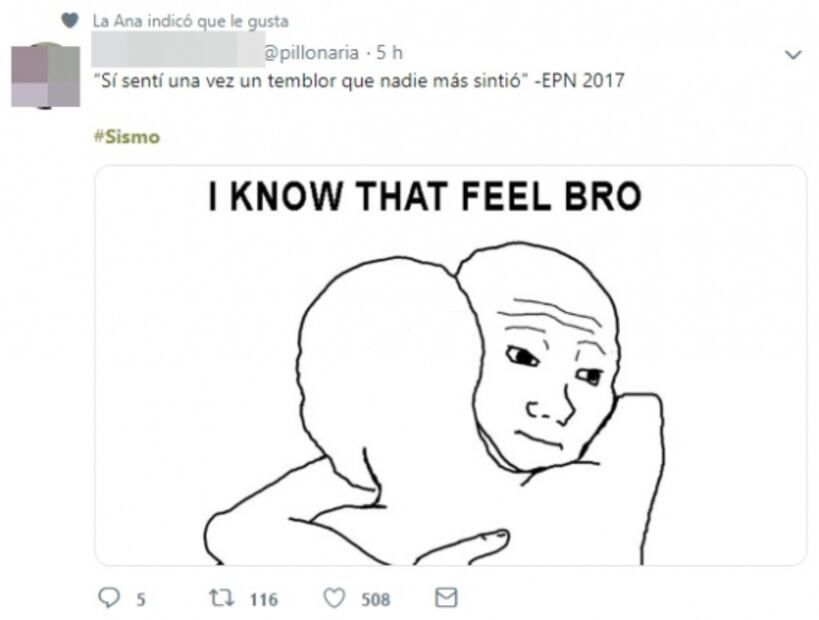Open the #Sismo hashtag link

[x=126, y=137]
